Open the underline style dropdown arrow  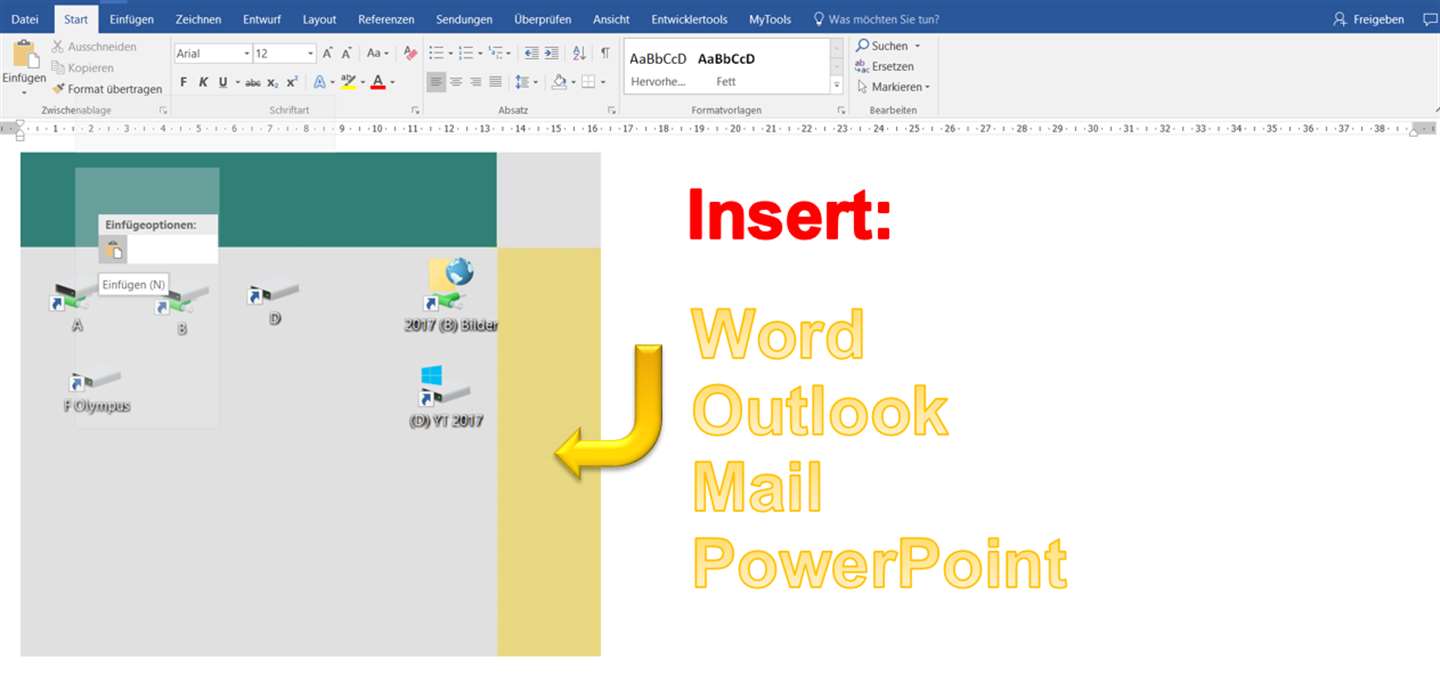237,82
